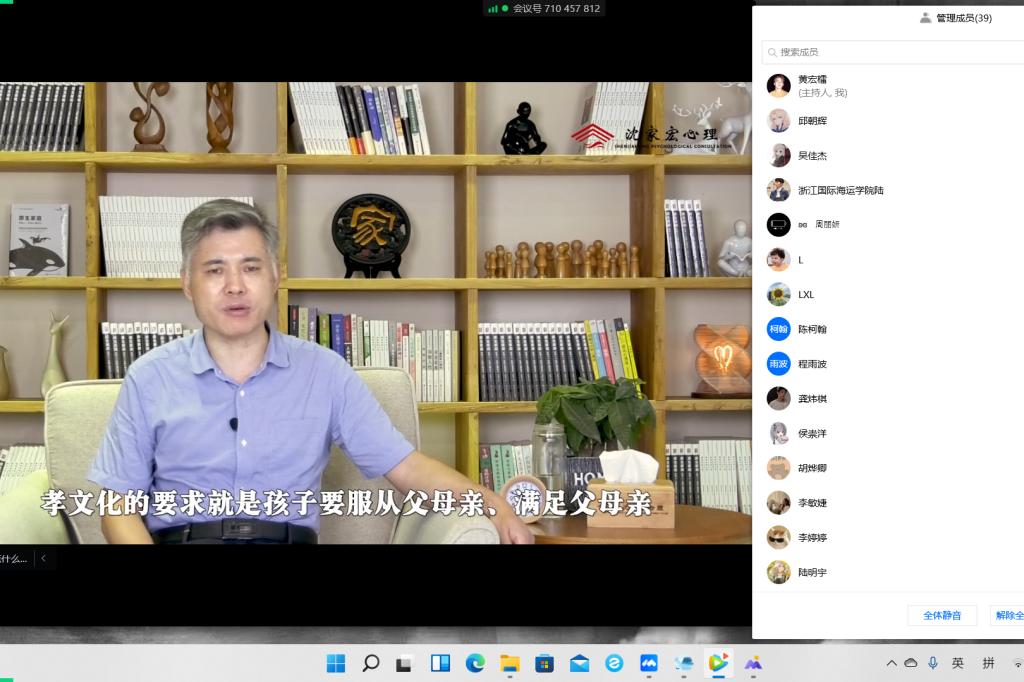1024x682 pixels.
Task: Click 吴佳杰's avatar icon
Action: click(x=778, y=155)
